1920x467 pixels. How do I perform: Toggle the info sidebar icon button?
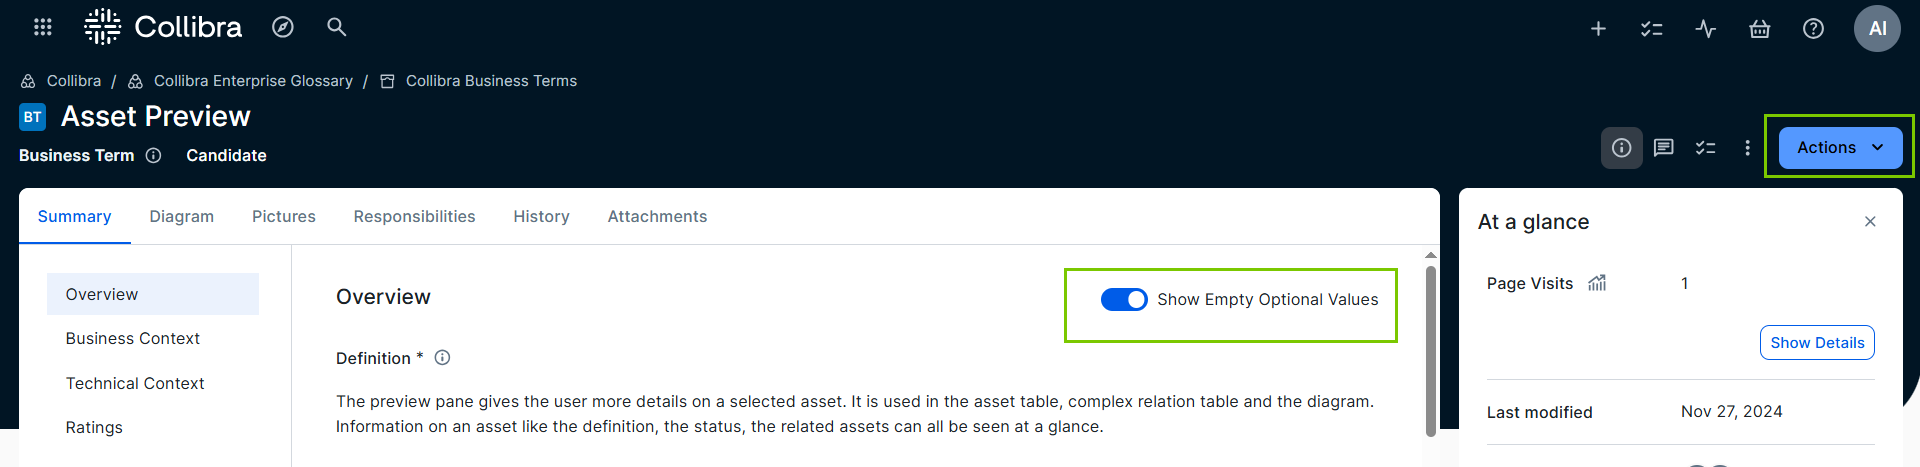1621,148
